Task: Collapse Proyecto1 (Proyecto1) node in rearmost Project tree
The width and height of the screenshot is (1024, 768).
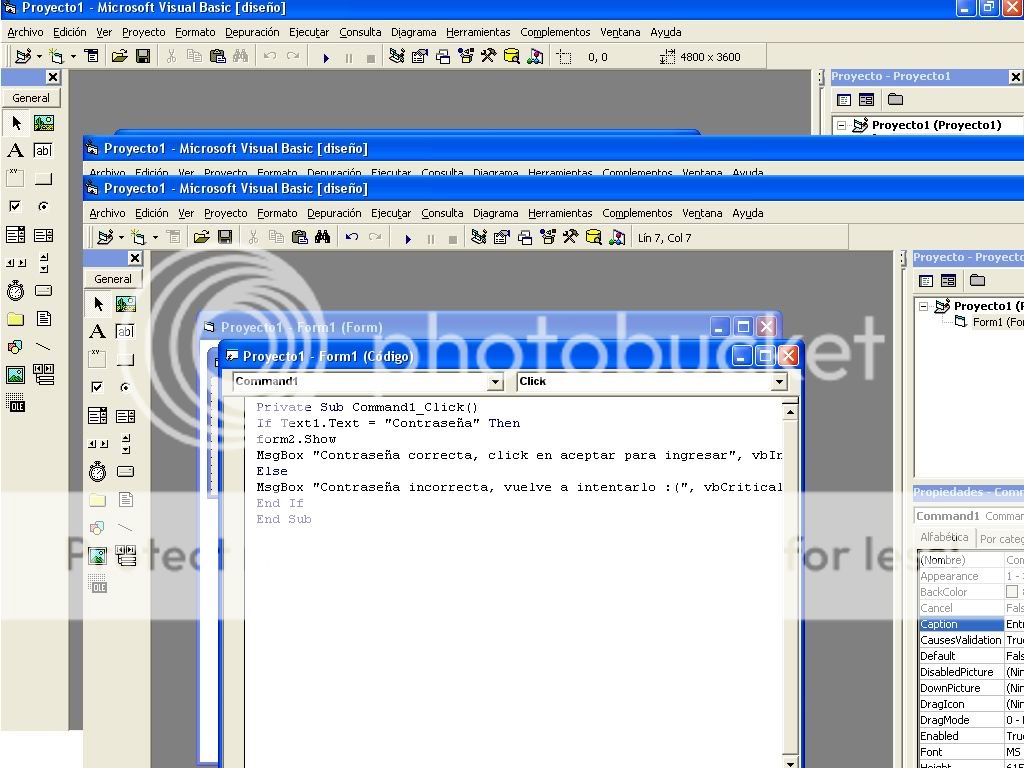Action: 842,125
